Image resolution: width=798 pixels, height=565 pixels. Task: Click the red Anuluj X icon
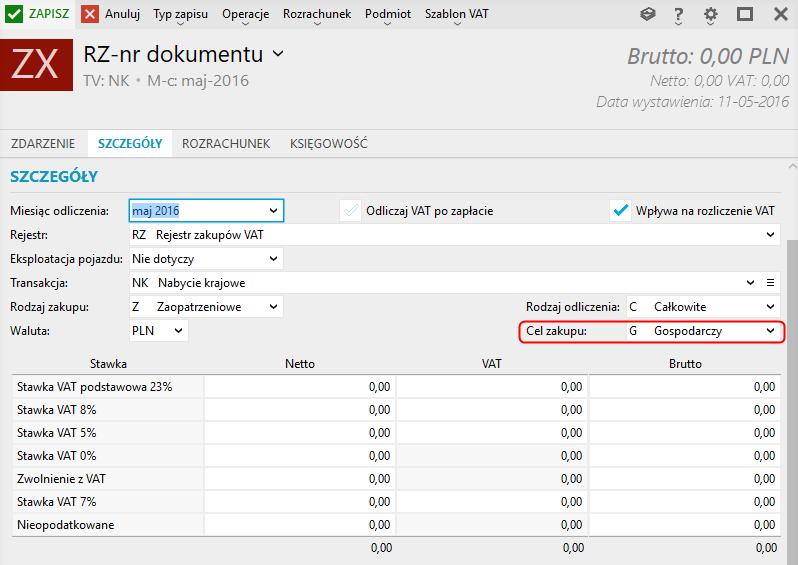(90, 14)
